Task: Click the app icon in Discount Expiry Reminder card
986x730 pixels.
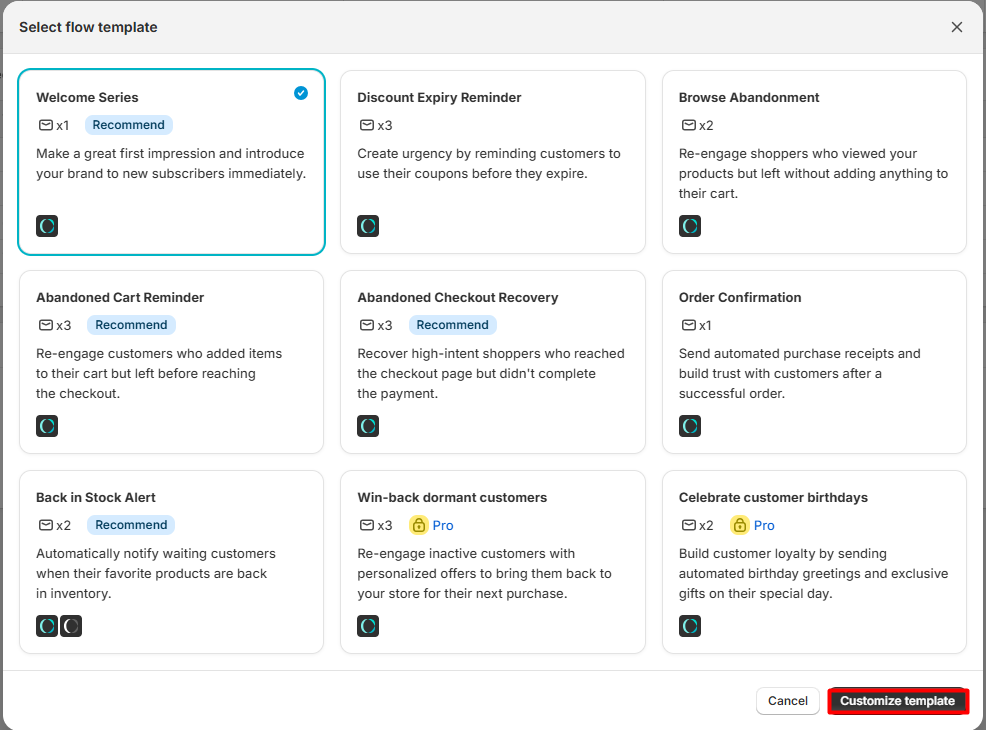Action: click(x=368, y=226)
